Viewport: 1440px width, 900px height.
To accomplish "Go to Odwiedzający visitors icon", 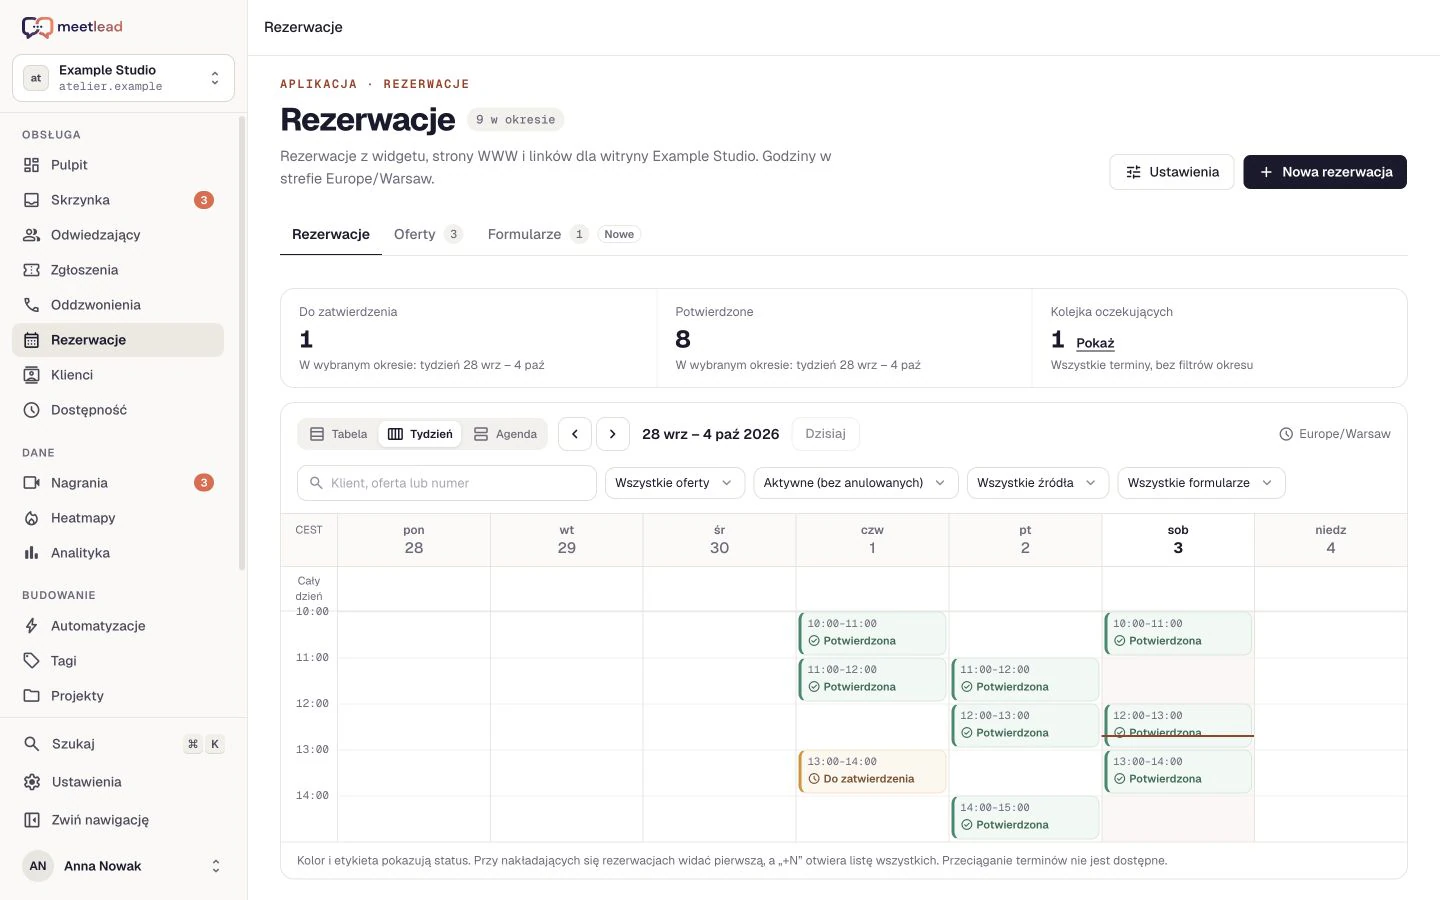I will click(x=32, y=235).
